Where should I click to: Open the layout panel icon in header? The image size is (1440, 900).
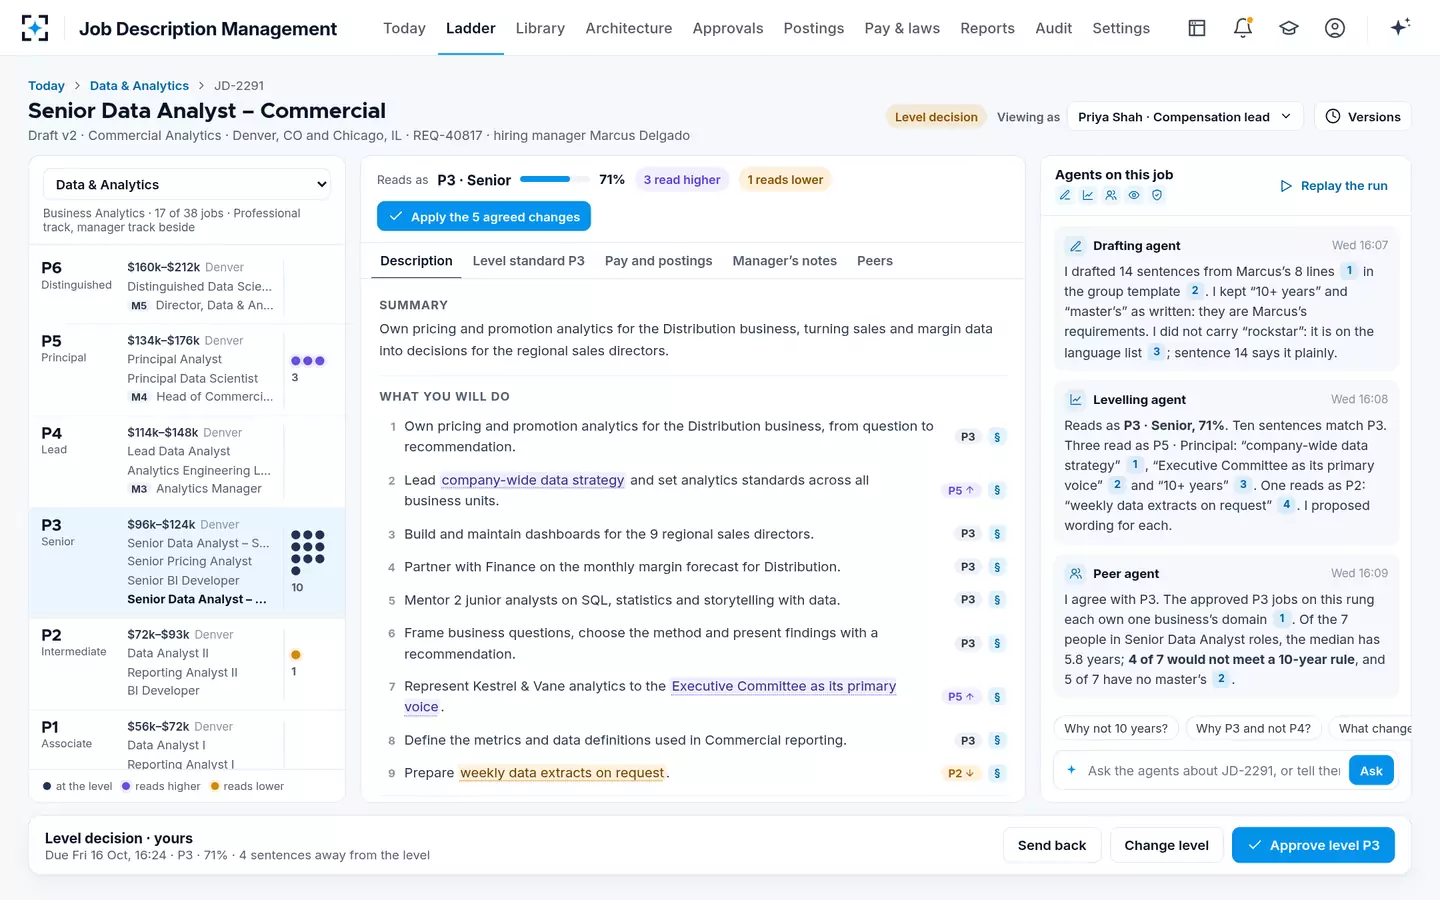(1197, 28)
